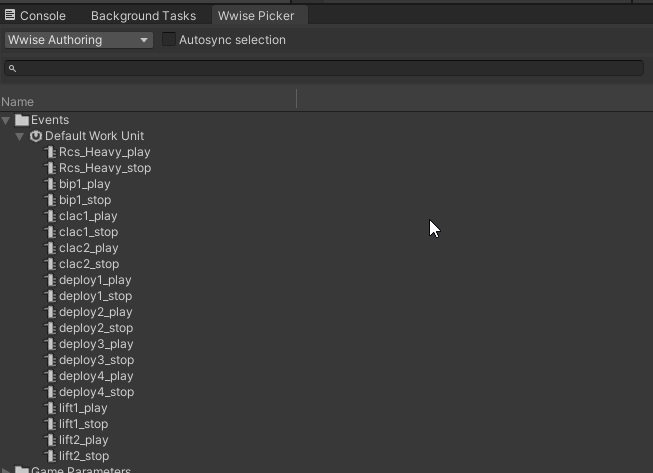Click the deploy2_stop event icon
This screenshot has width=653, height=473.
click(50, 328)
